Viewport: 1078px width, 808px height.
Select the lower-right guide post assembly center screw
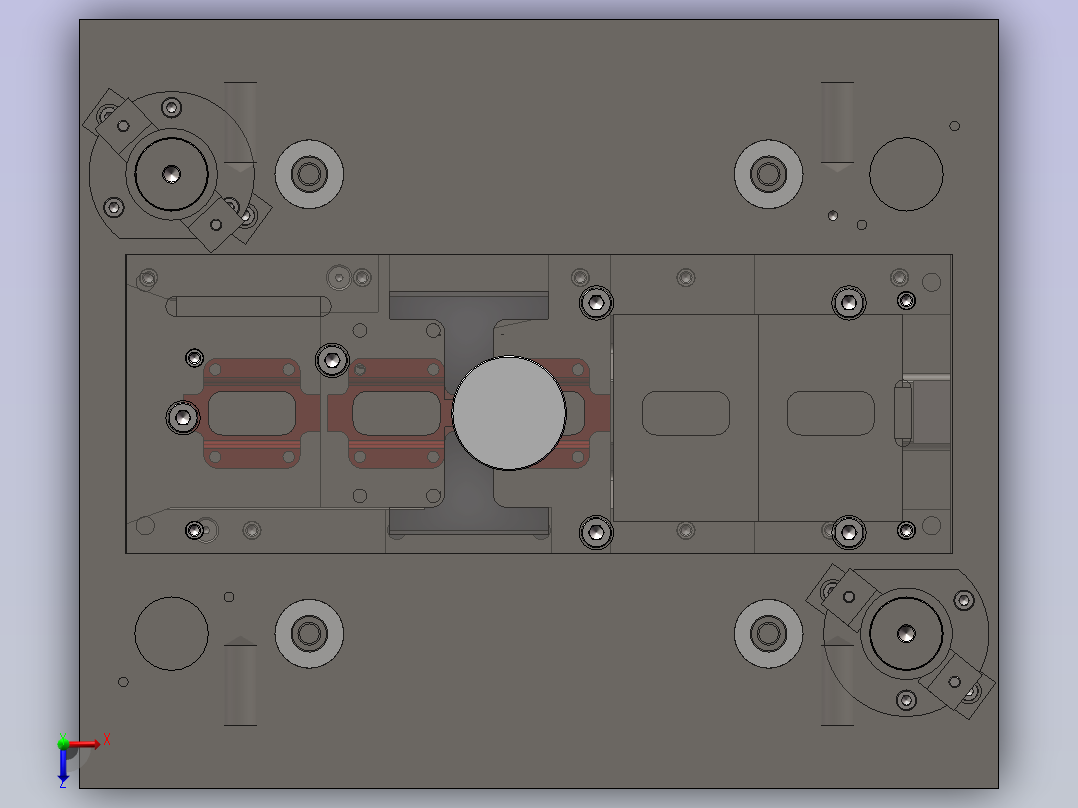click(x=906, y=633)
